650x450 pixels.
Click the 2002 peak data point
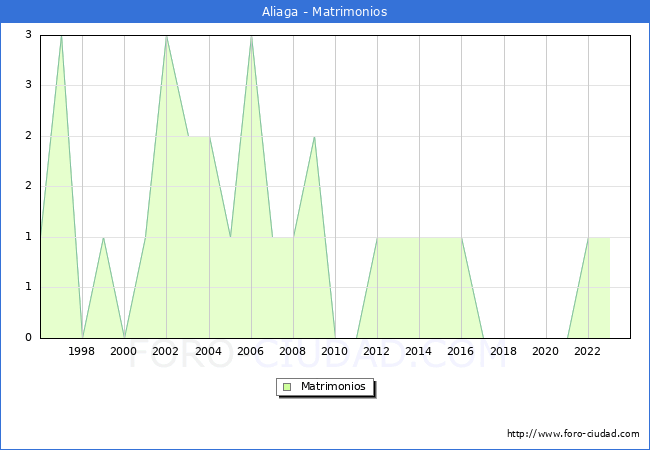166,36
